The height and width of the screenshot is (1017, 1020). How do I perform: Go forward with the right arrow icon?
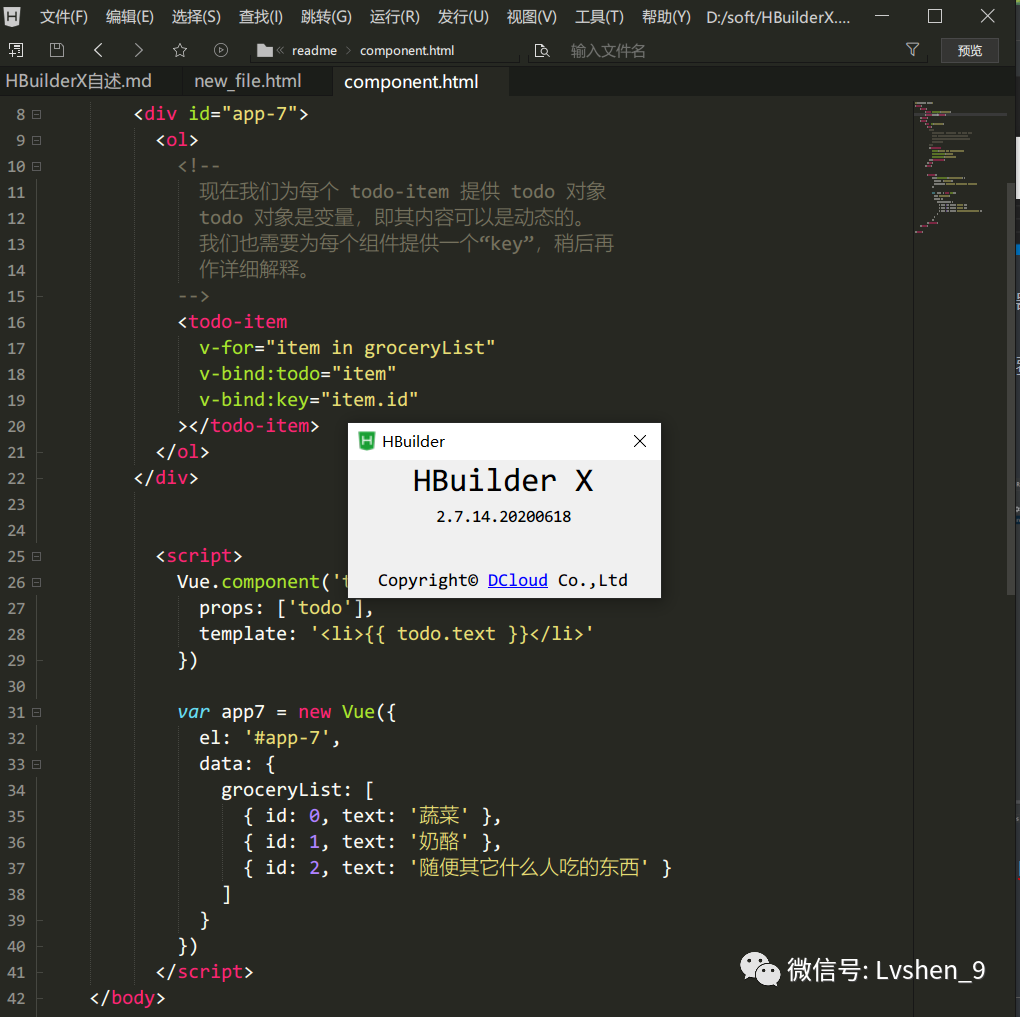pyautogui.click(x=139, y=50)
